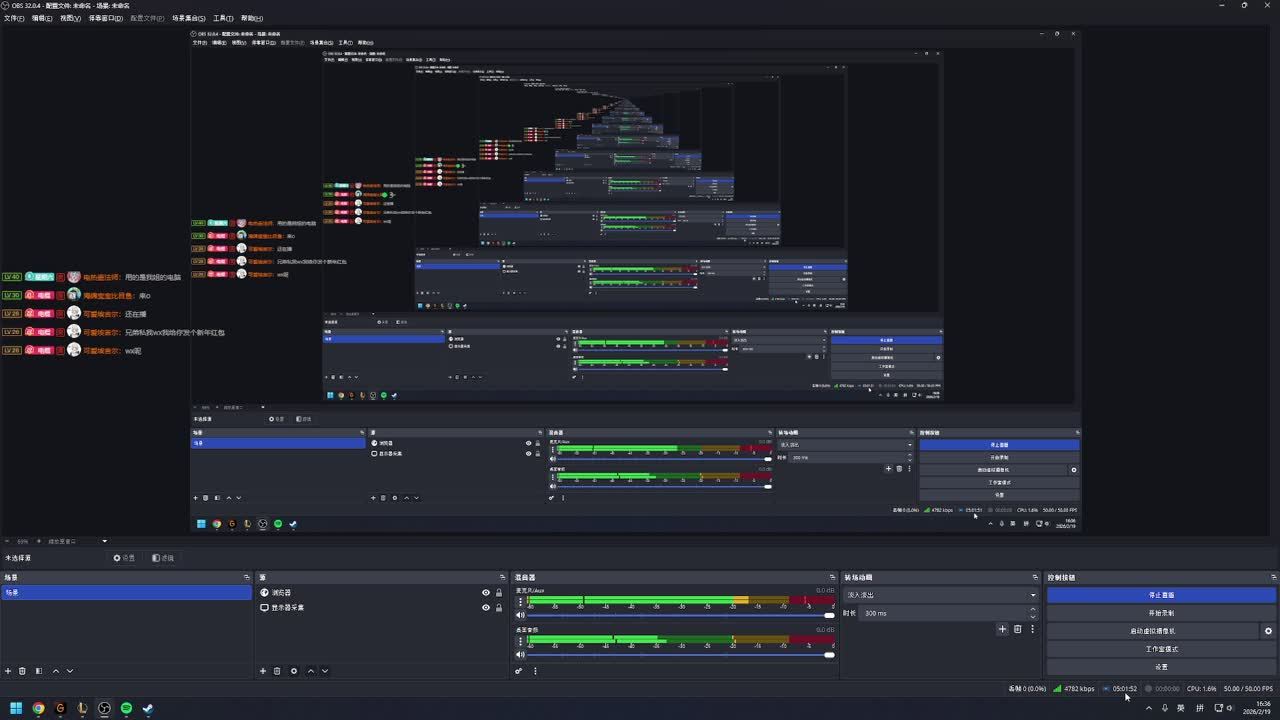Click the 麦克风/Aux volume slider
1280x720 pixels.
680,615
